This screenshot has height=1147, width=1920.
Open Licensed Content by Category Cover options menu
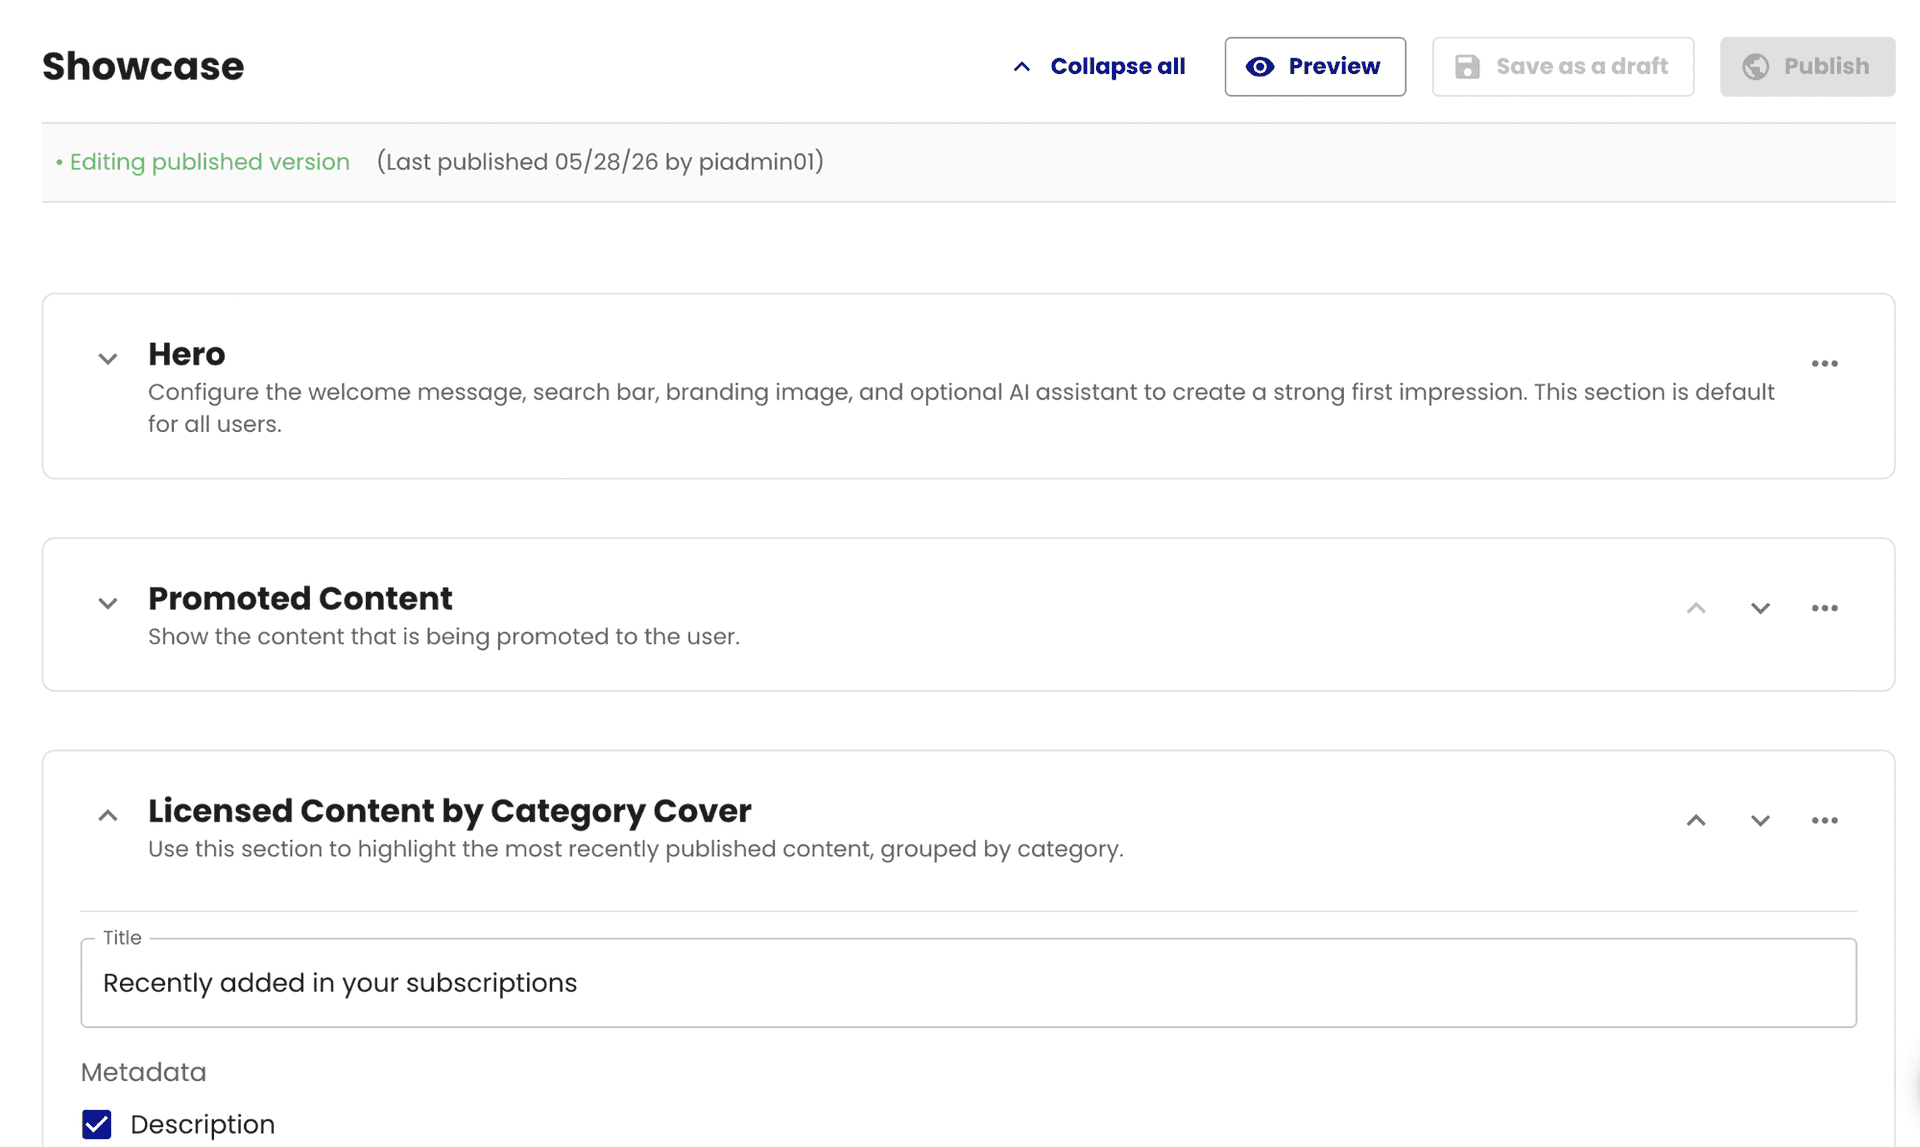1824,820
